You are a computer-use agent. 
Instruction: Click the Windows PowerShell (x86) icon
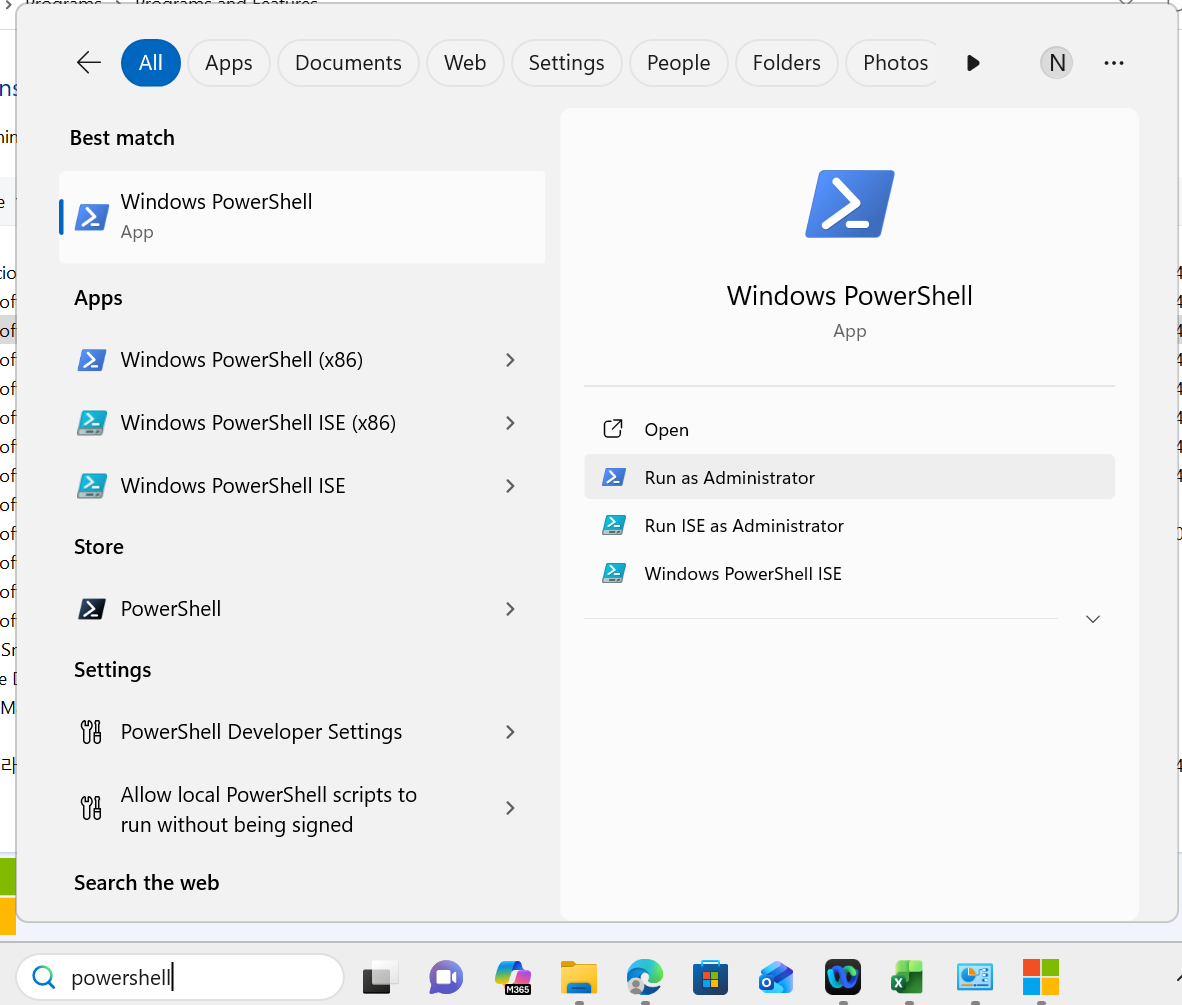coord(92,360)
